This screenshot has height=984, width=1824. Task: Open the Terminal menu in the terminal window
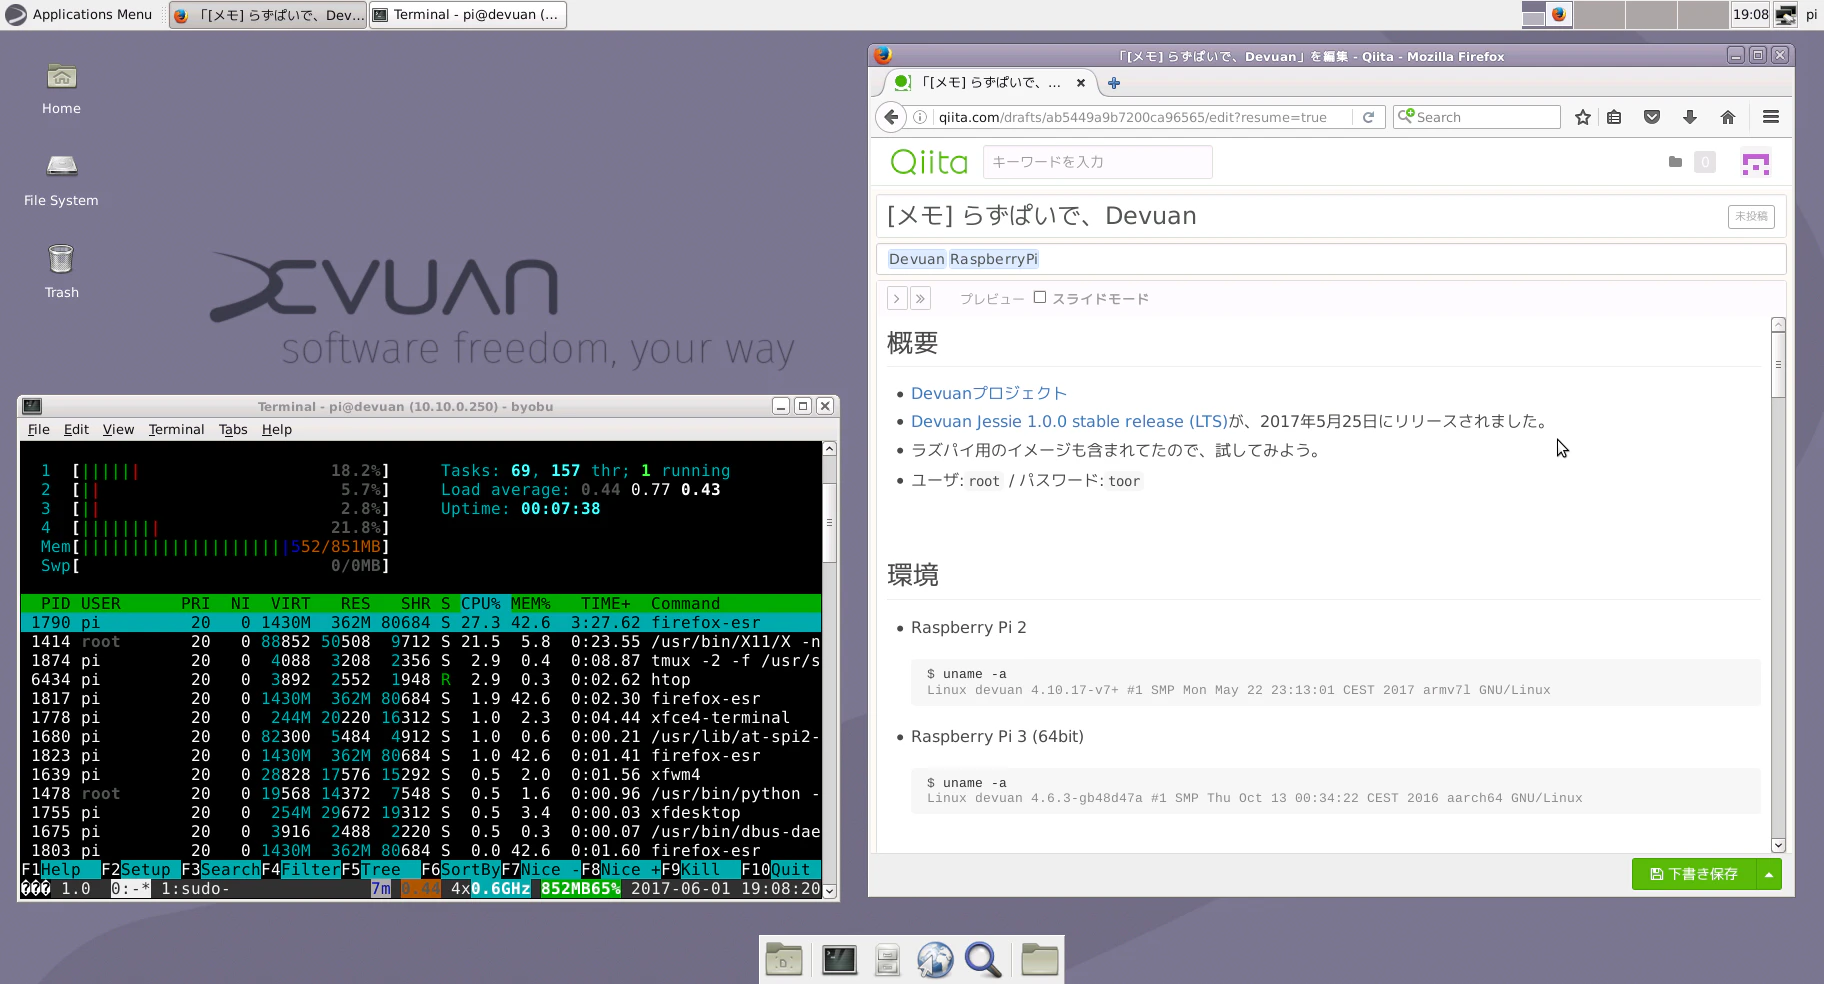coord(176,429)
